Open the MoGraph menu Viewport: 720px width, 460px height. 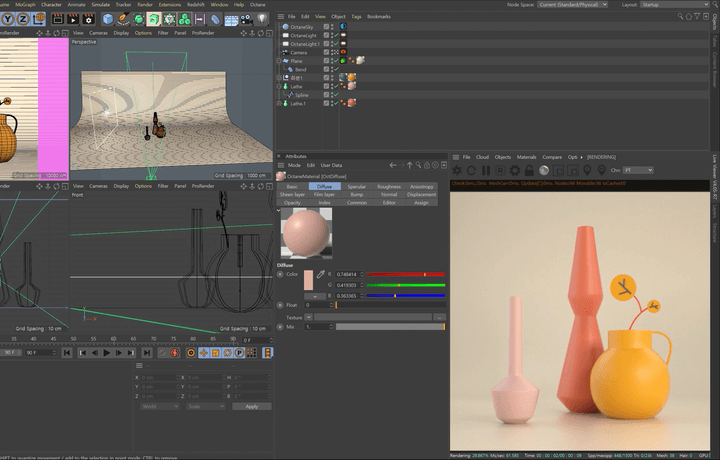(25, 4)
